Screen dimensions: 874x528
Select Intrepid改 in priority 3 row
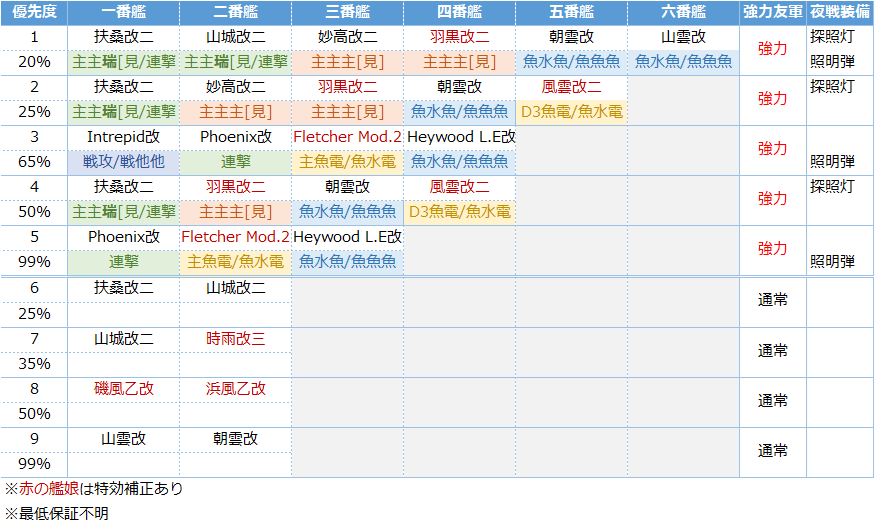coord(124,137)
